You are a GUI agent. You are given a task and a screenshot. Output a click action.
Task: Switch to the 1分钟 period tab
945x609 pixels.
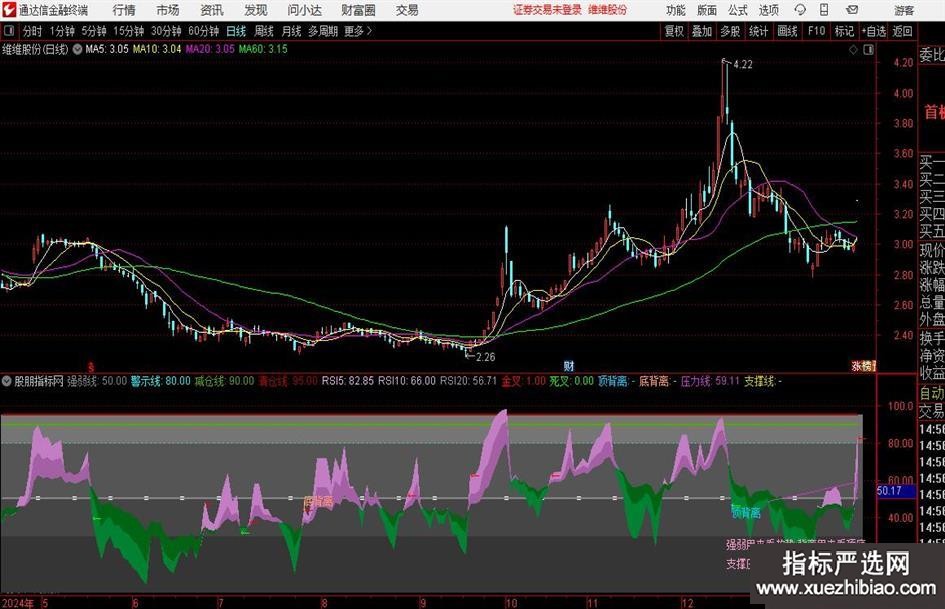(61, 31)
